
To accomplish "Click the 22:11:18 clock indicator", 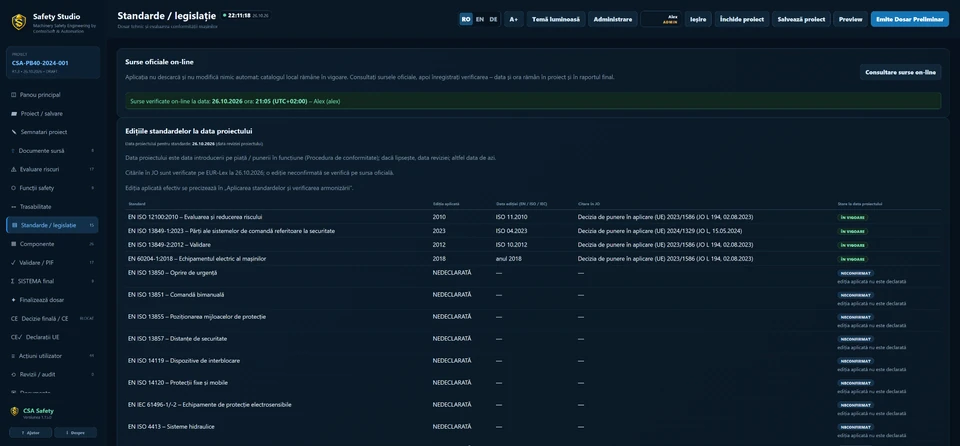I will 246,15.
